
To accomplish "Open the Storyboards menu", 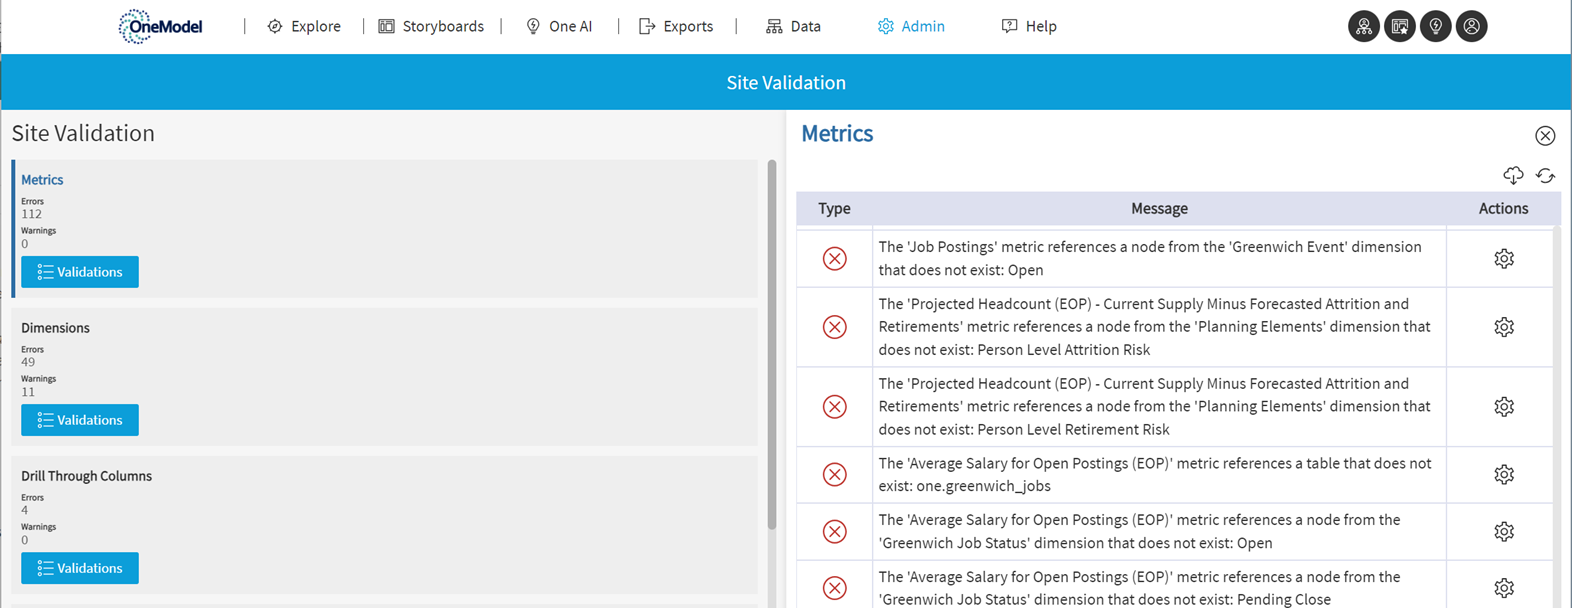I will coord(431,27).
